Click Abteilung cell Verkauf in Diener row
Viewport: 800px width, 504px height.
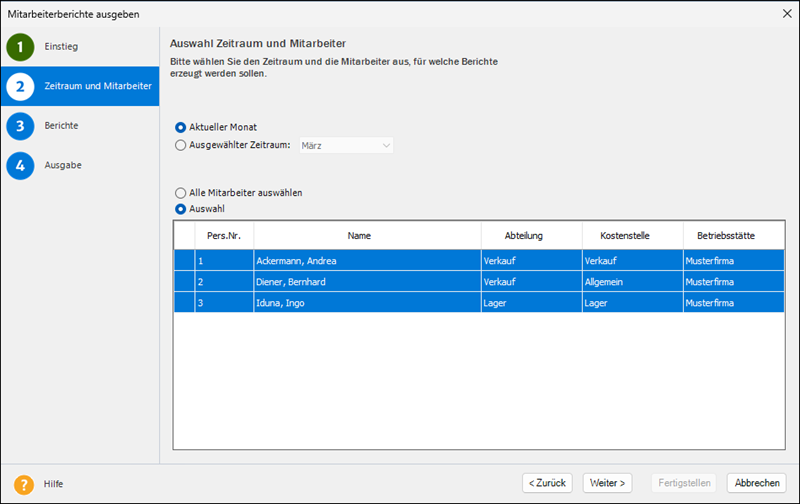(x=532, y=282)
